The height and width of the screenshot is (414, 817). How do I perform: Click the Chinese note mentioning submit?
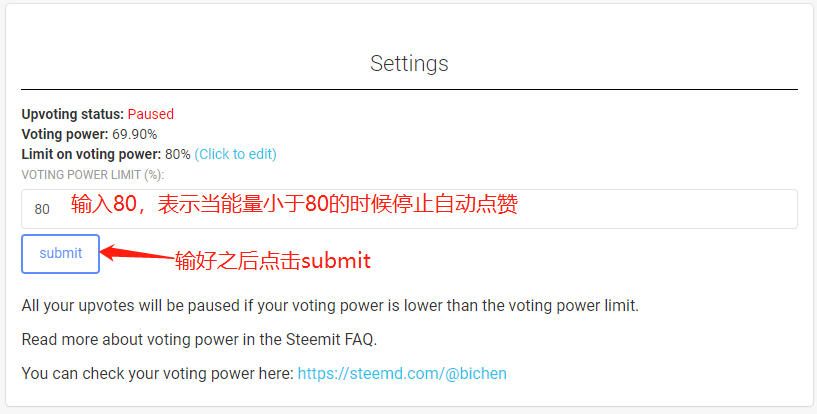pyautogui.click(x=272, y=261)
